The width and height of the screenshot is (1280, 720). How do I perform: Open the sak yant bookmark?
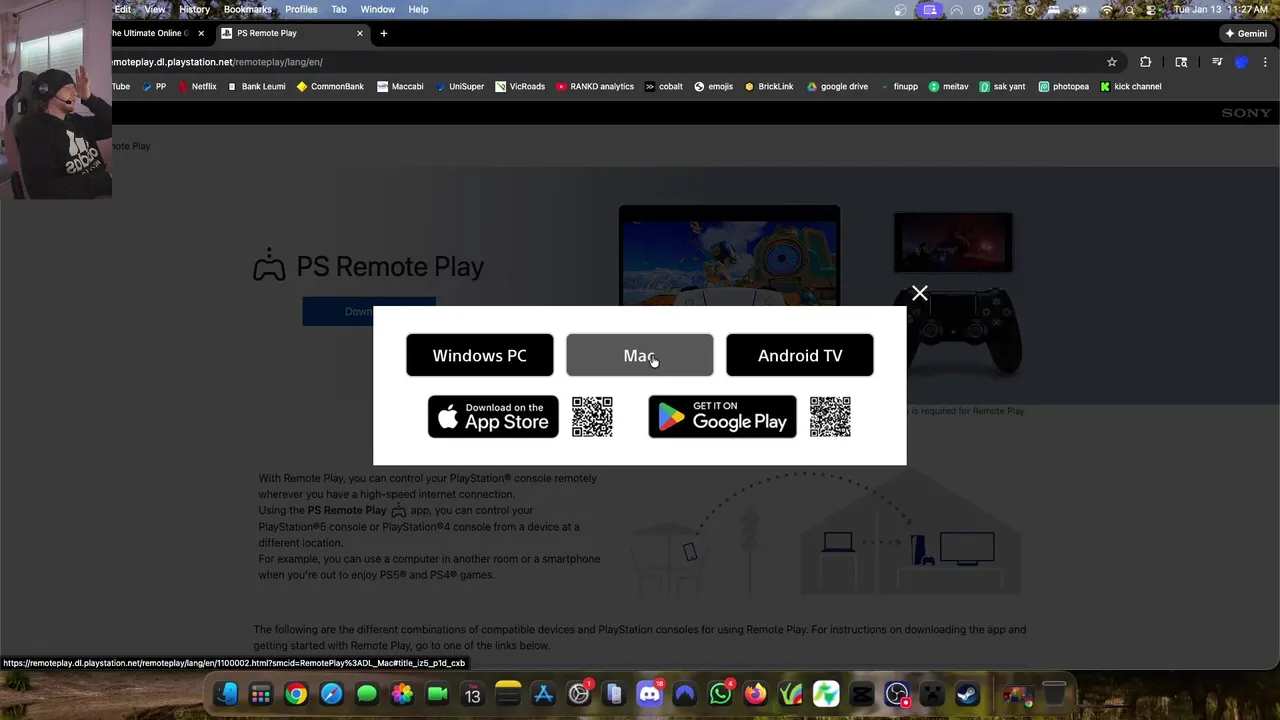[1003, 87]
